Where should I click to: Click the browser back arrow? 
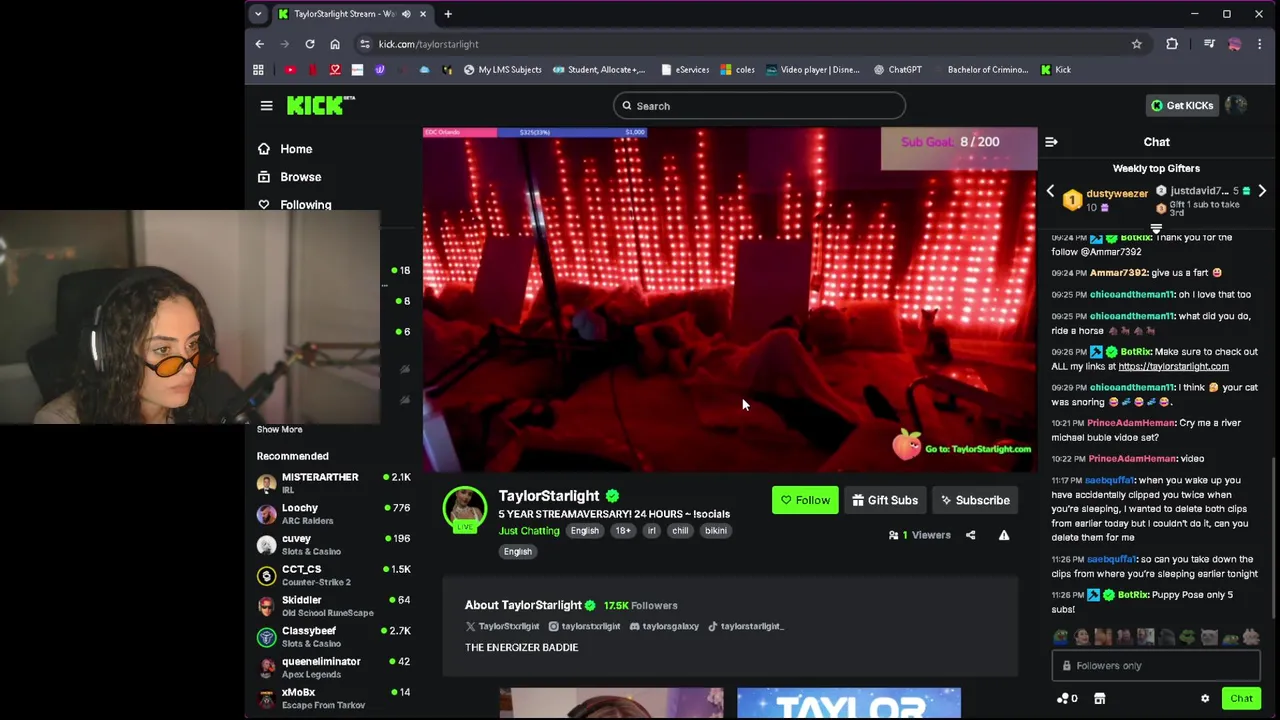tap(259, 44)
